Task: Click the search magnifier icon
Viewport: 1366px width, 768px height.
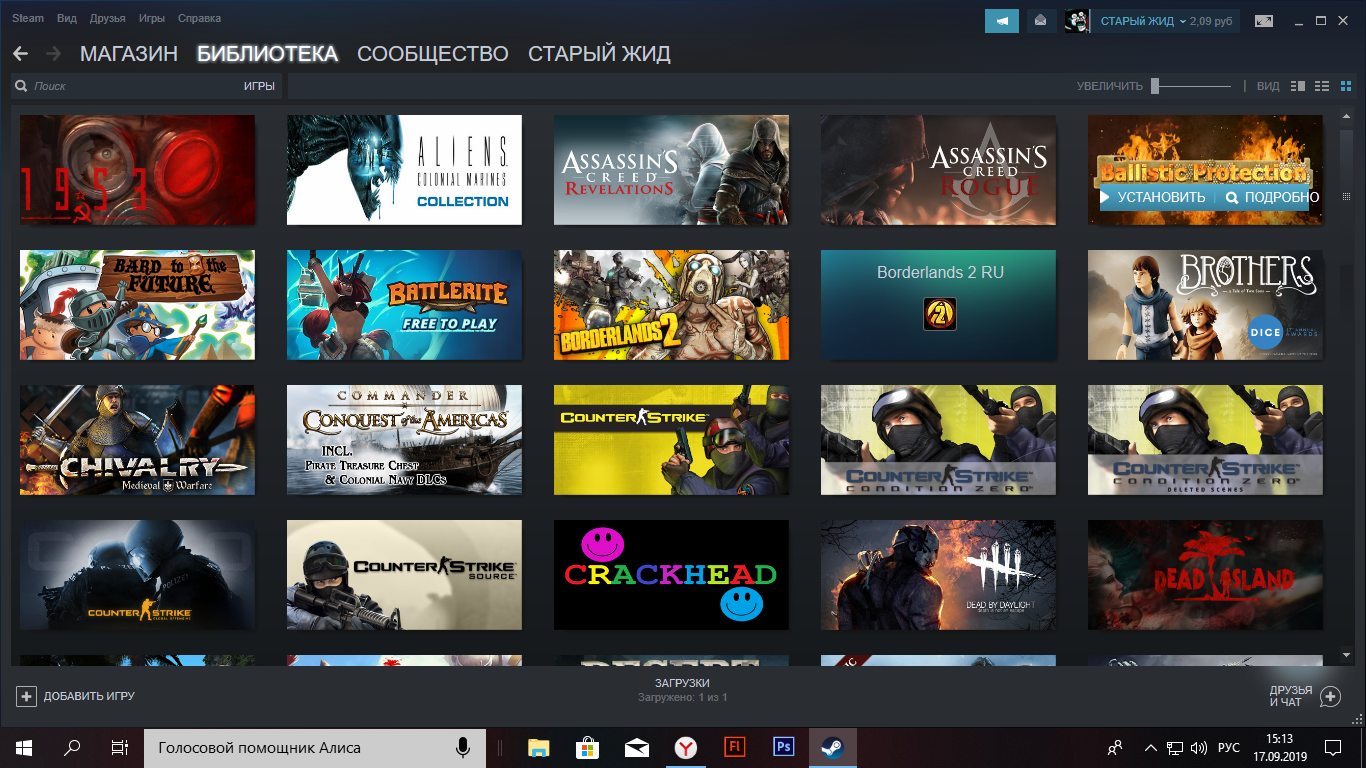Action: pyautogui.click(x=21, y=86)
